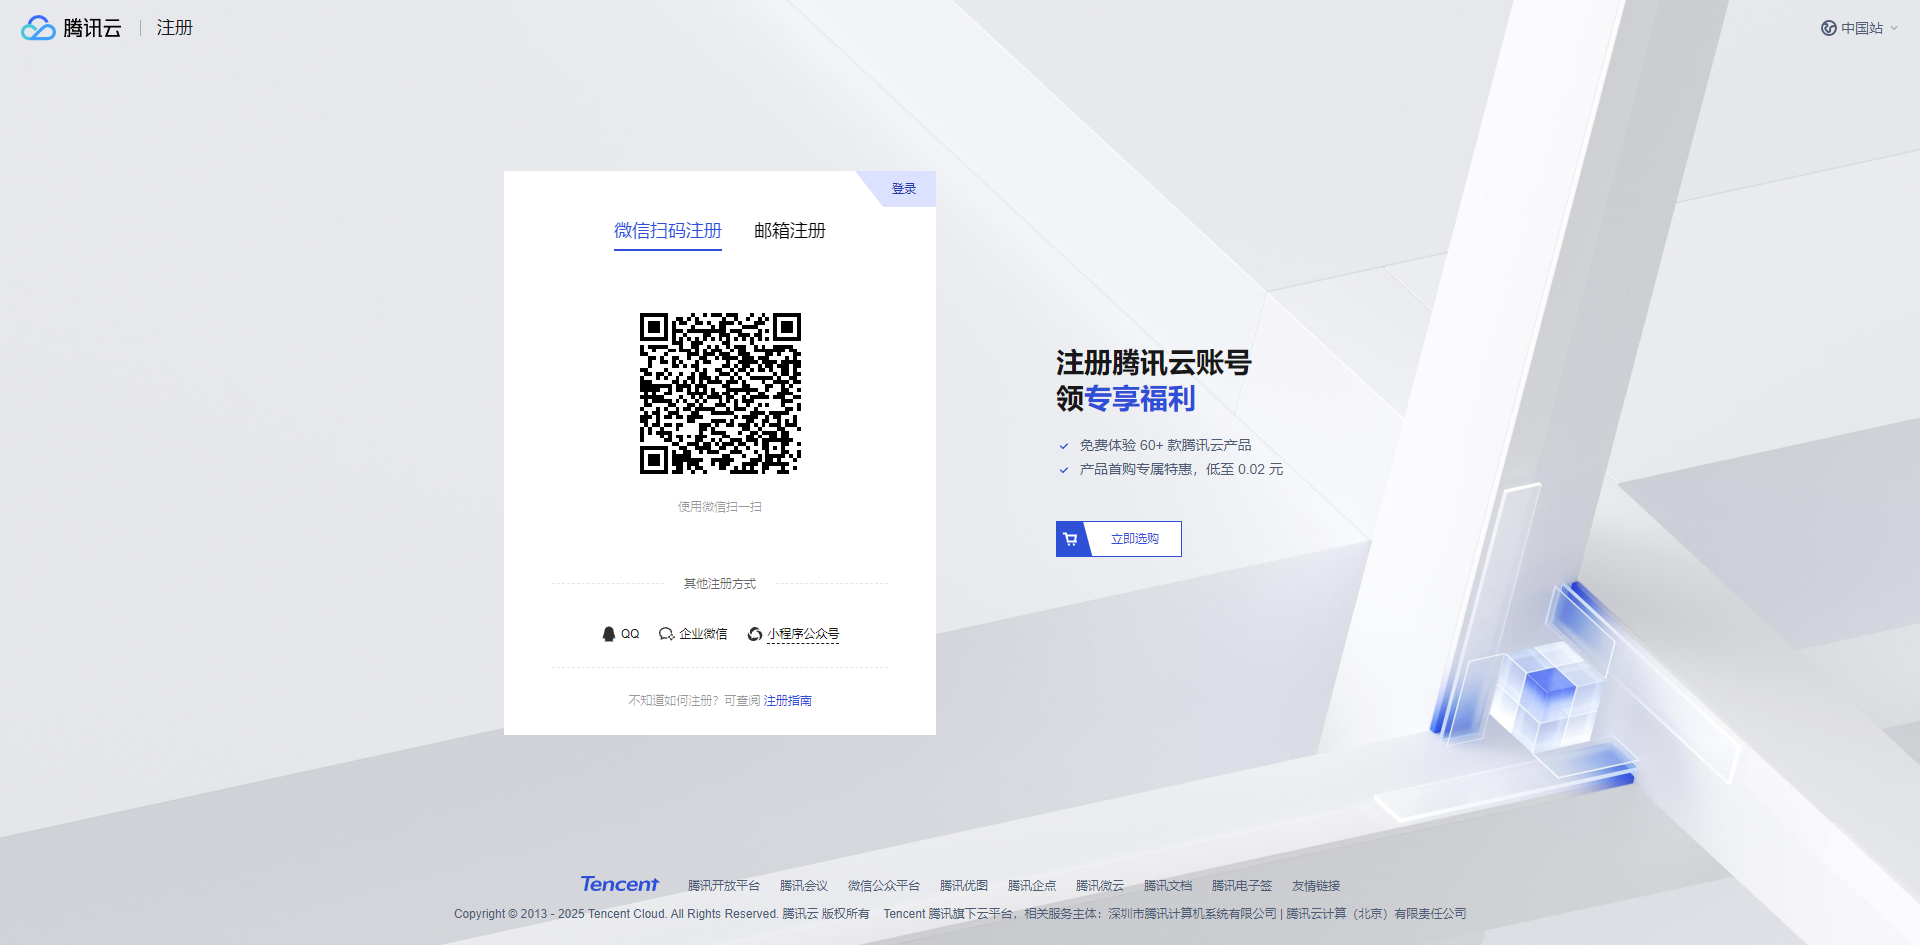Click the 使用微信扫一扫 hint text
Image resolution: width=1920 pixels, height=945 pixels.
(x=720, y=507)
